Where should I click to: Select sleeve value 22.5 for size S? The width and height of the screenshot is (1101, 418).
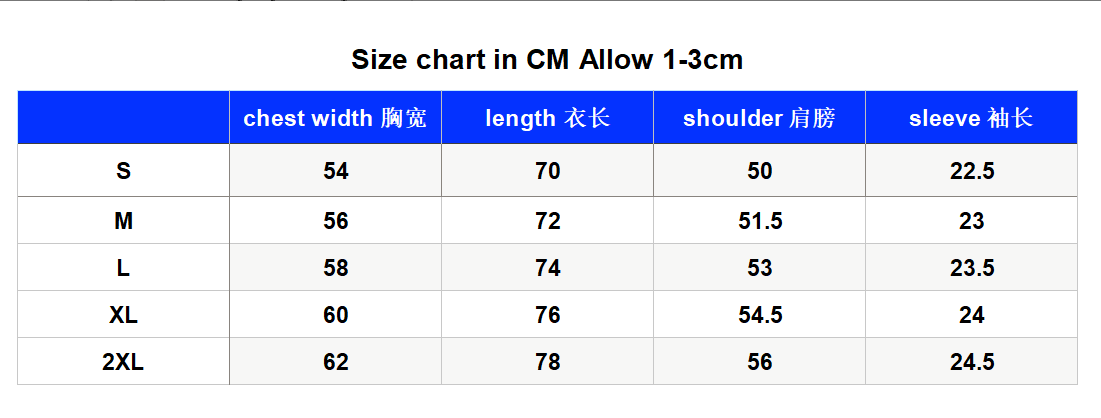[972, 171]
